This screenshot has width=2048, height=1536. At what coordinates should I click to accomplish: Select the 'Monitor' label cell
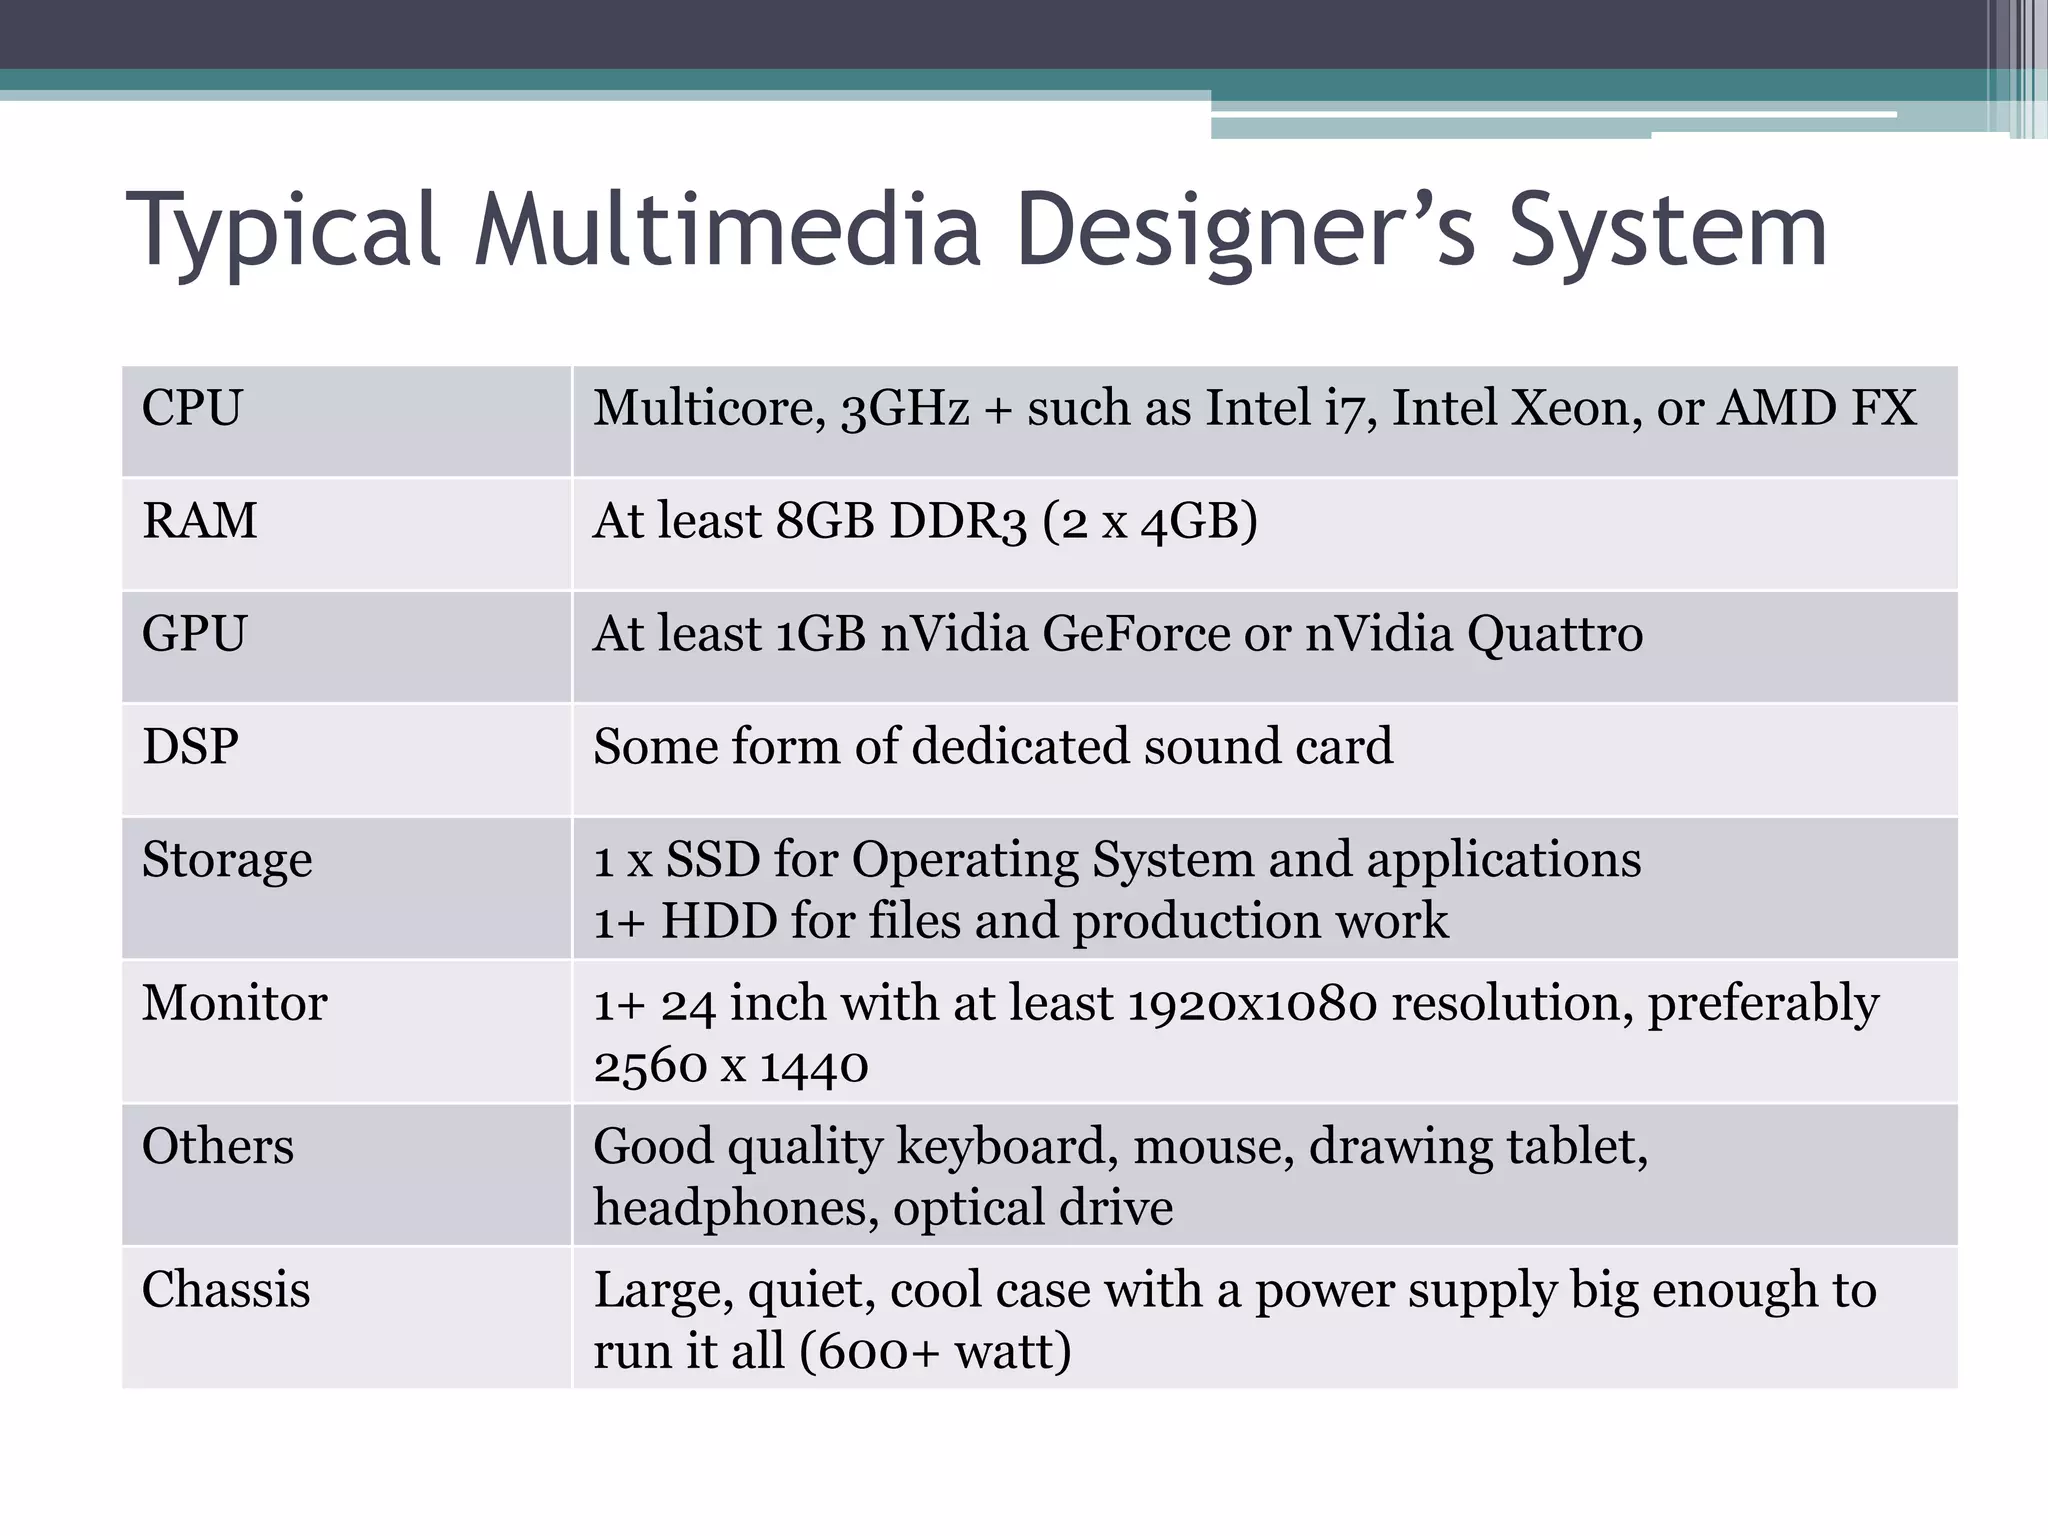pos(347,1031)
